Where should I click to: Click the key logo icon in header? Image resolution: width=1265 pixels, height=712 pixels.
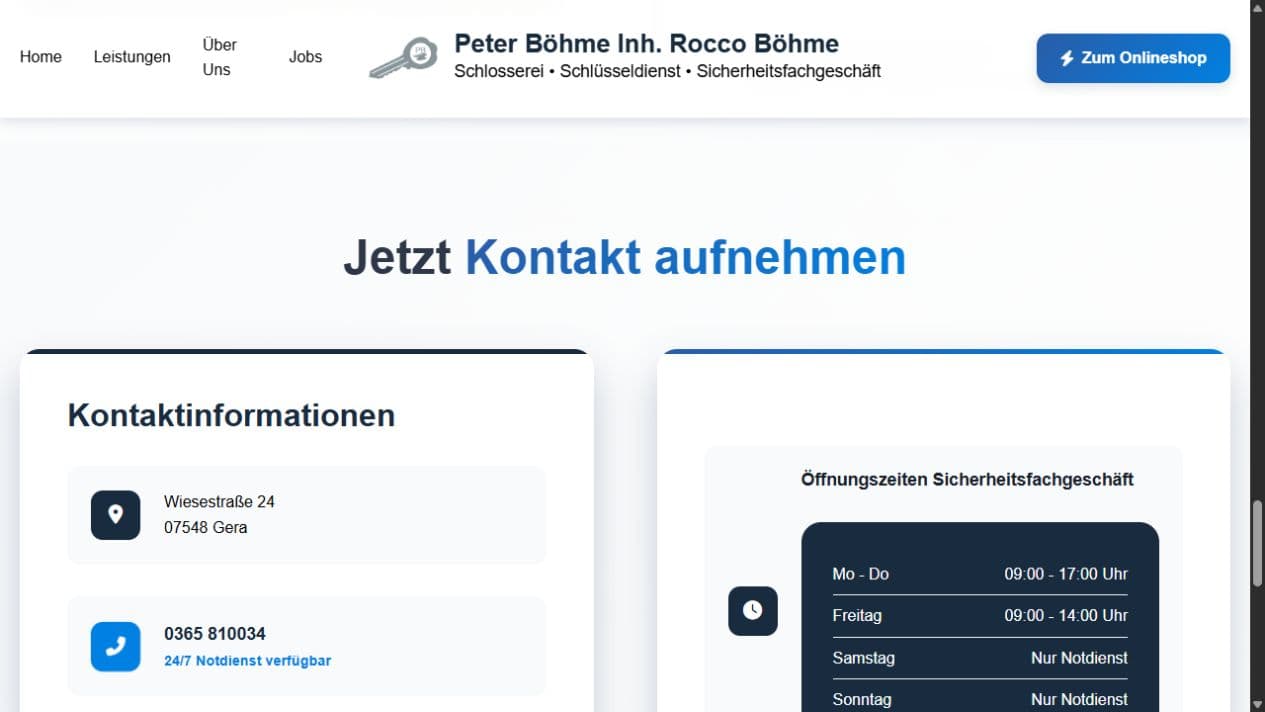point(403,57)
